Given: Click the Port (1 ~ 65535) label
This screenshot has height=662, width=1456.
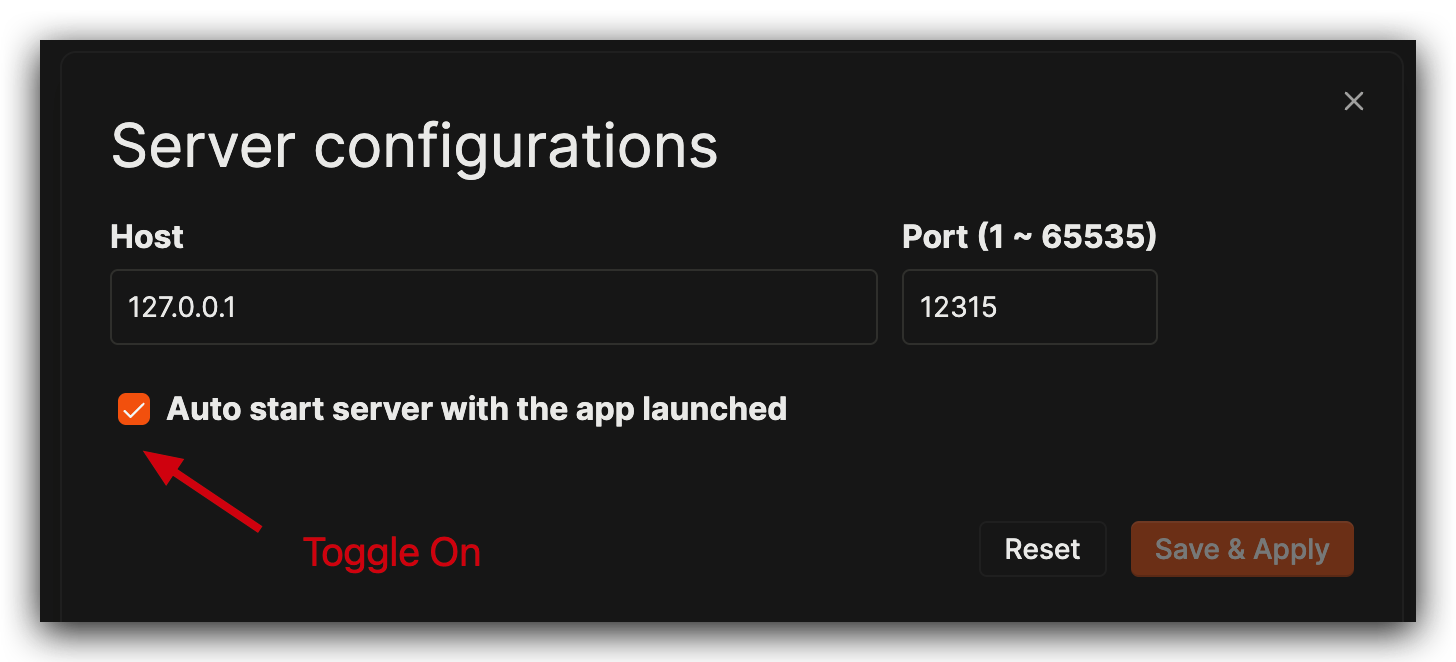Looking at the screenshot, I should pos(1028,236).
